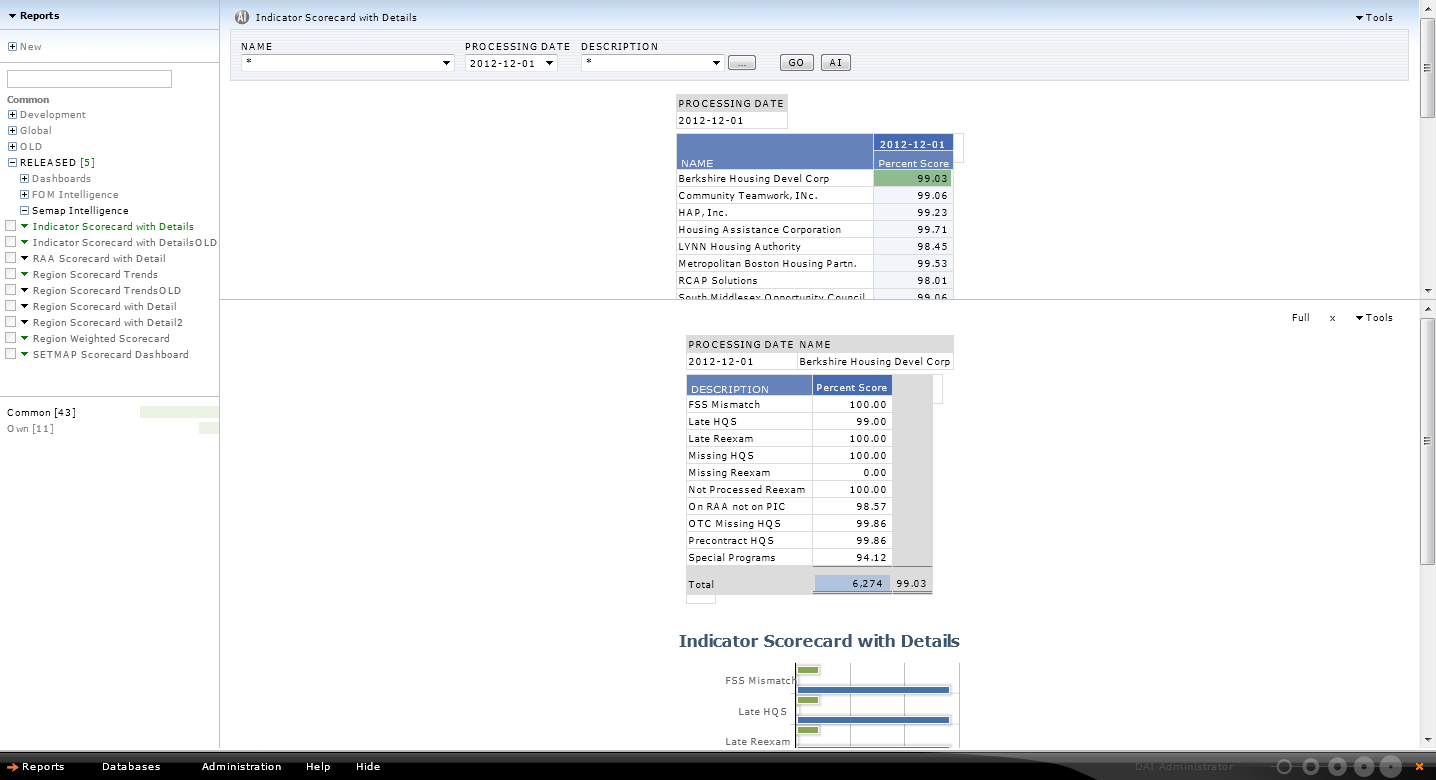Click the green arrow next to Indicator Scorecard with DetailsOLD
Viewport: 1436px width, 780px height.
[25, 243]
